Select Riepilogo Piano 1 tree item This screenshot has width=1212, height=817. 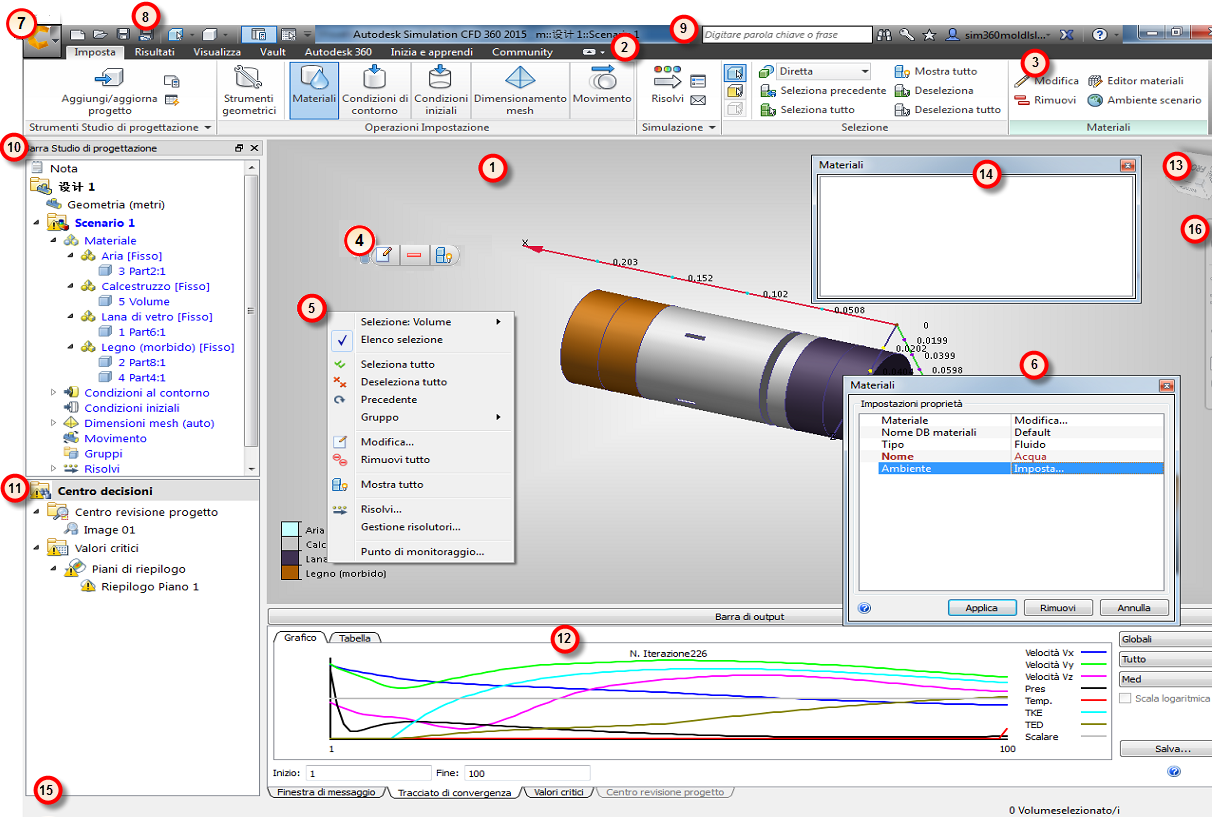point(150,587)
